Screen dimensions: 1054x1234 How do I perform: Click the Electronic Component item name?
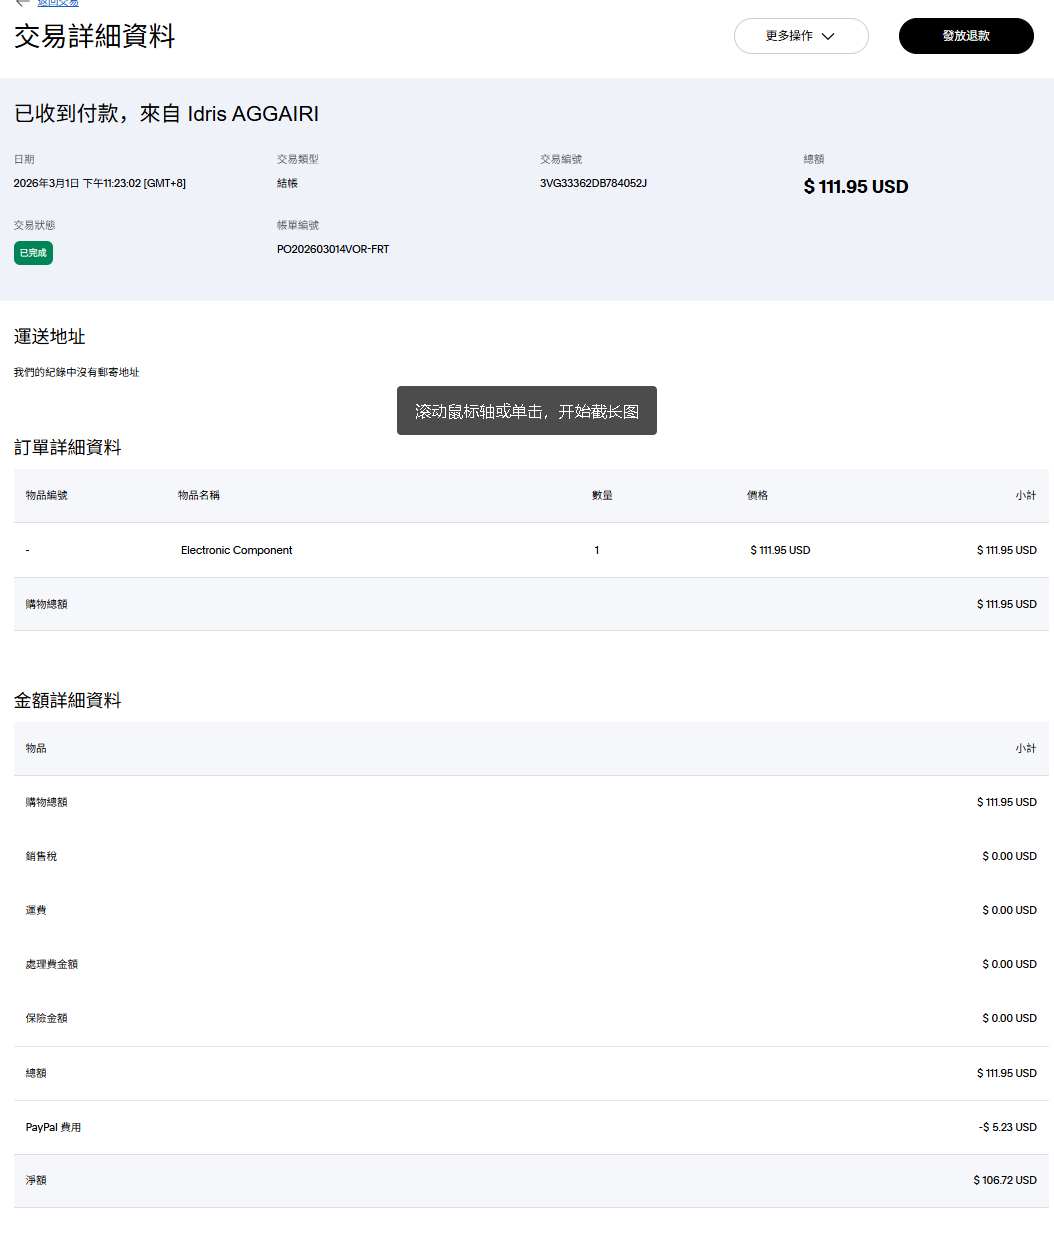point(236,550)
